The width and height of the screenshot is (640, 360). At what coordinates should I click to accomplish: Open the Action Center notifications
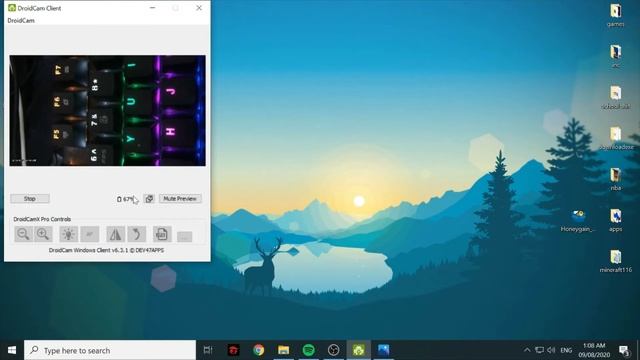(x=624, y=350)
